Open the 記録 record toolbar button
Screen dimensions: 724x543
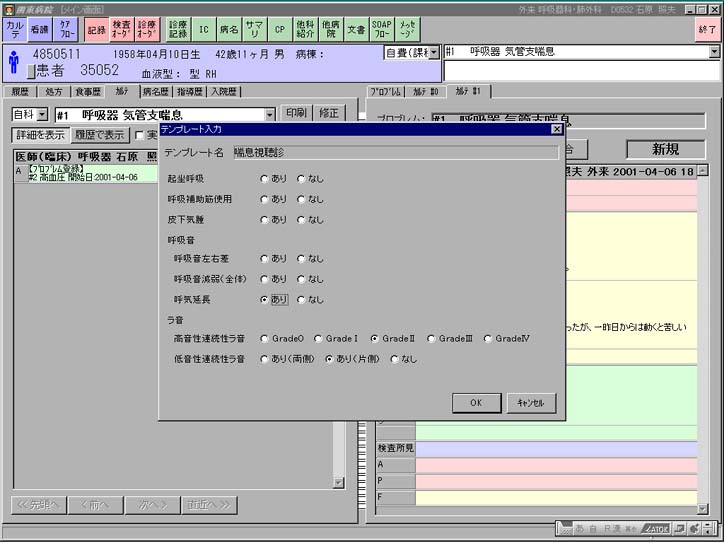[96, 30]
